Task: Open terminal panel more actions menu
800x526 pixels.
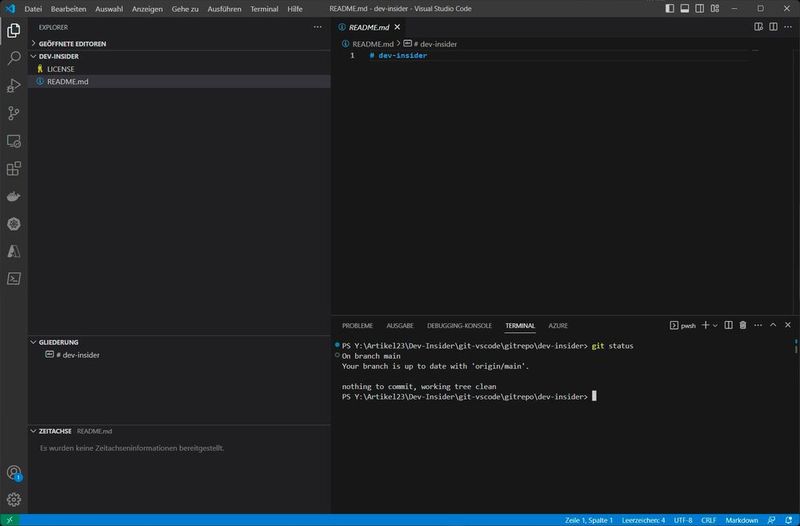Action: pyautogui.click(x=758, y=325)
